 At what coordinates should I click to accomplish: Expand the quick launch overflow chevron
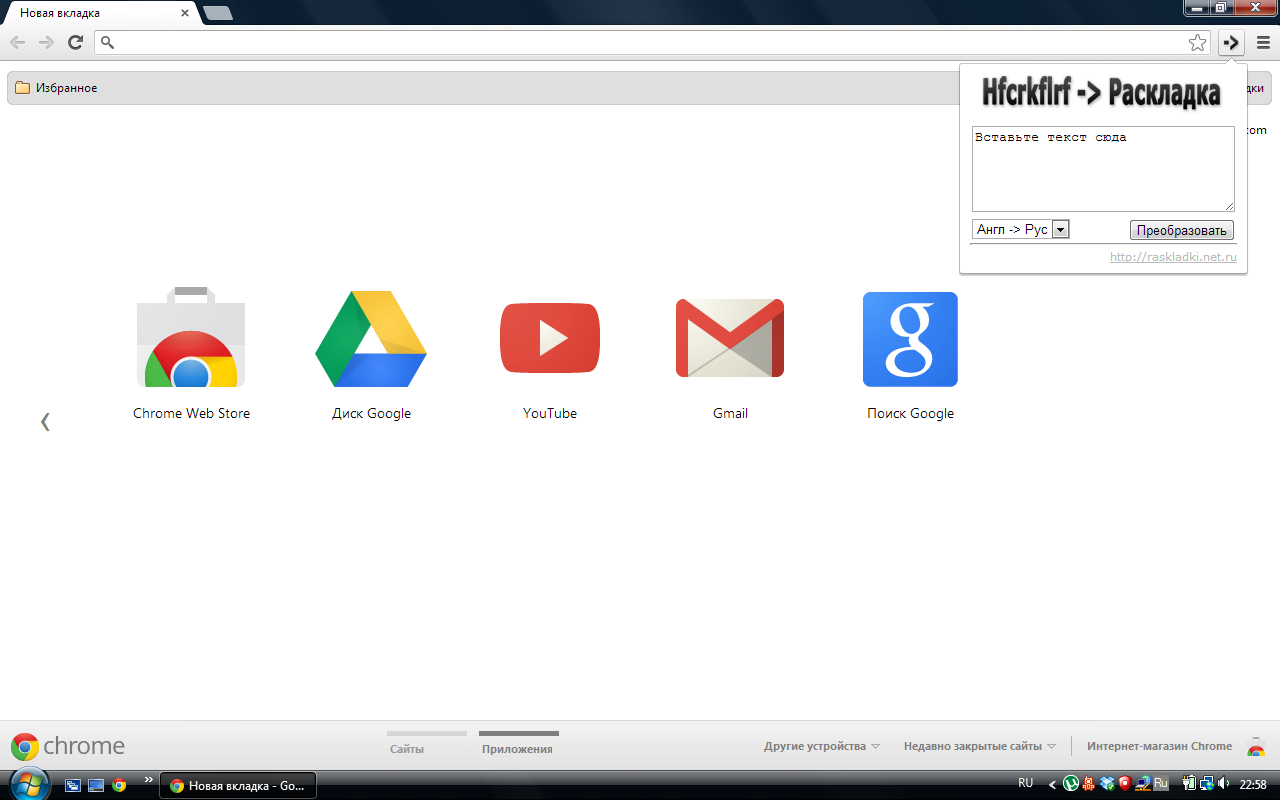click(149, 780)
